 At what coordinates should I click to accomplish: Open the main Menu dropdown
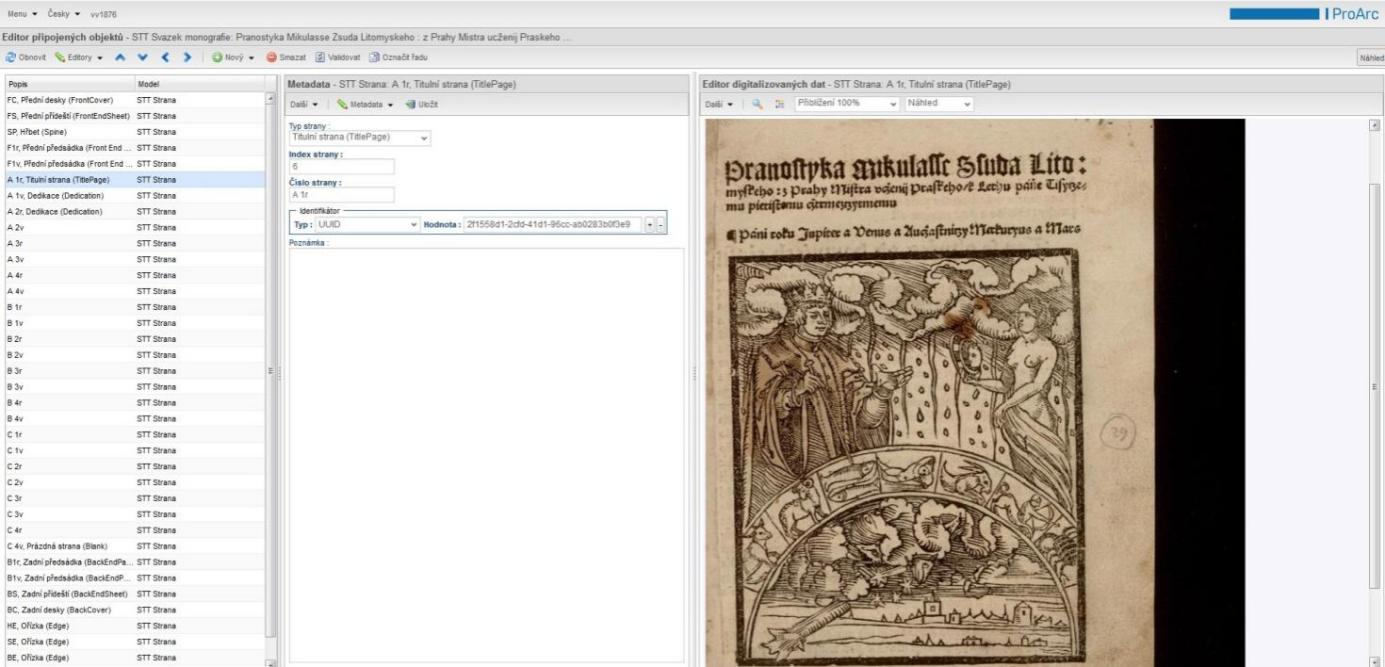[23, 15]
